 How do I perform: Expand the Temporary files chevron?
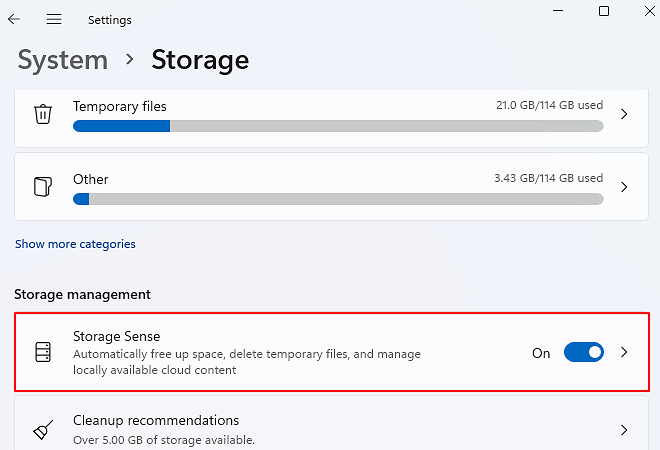[x=624, y=114]
